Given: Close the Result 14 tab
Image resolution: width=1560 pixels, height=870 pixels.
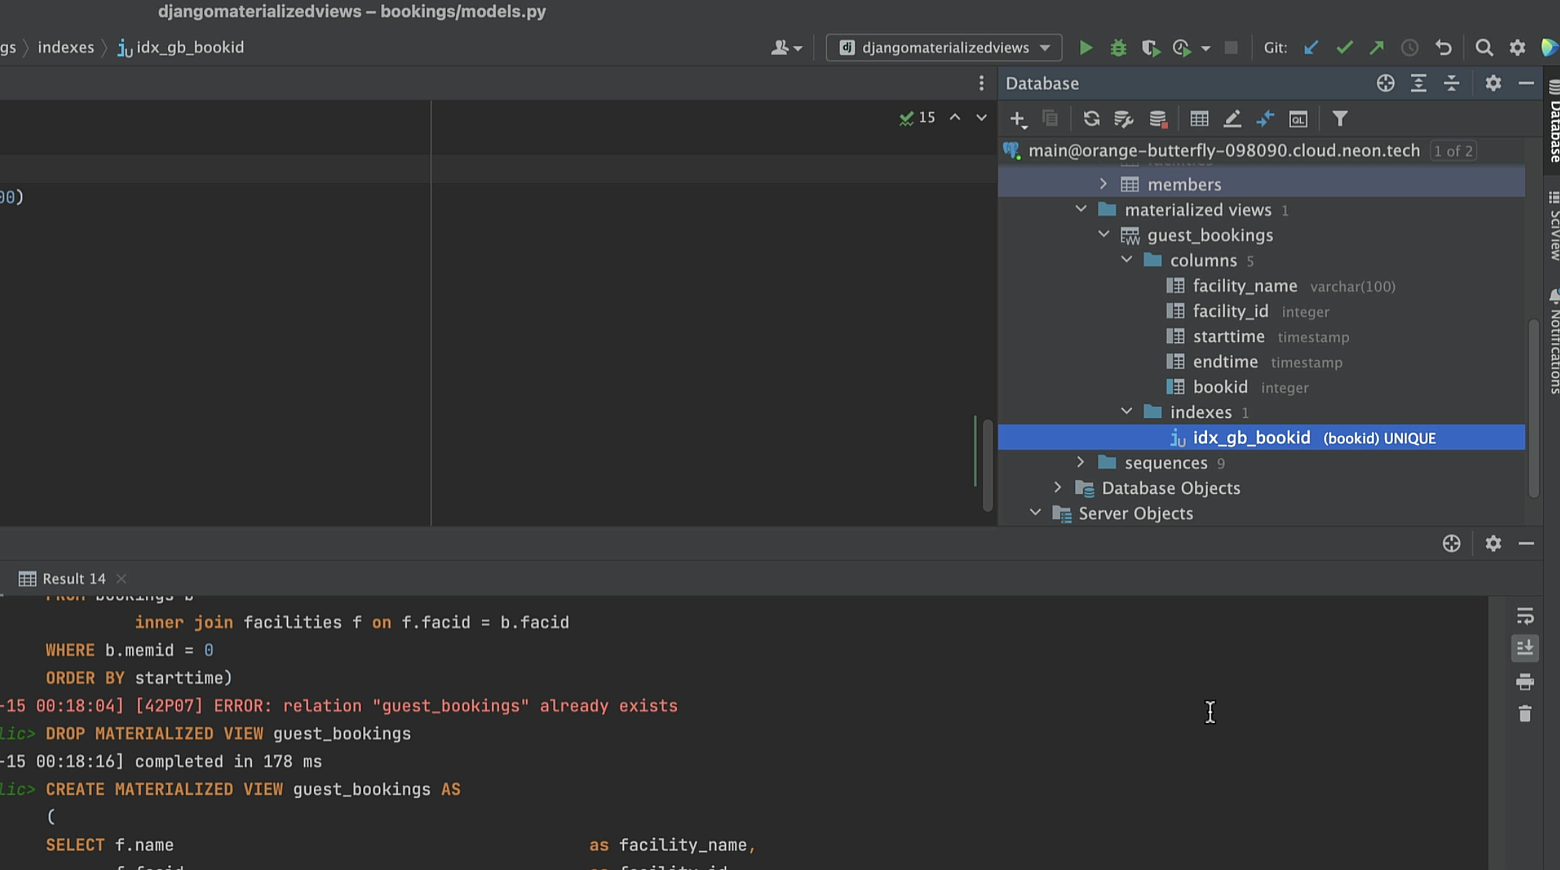Looking at the screenshot, I should (x=121, y=579).
